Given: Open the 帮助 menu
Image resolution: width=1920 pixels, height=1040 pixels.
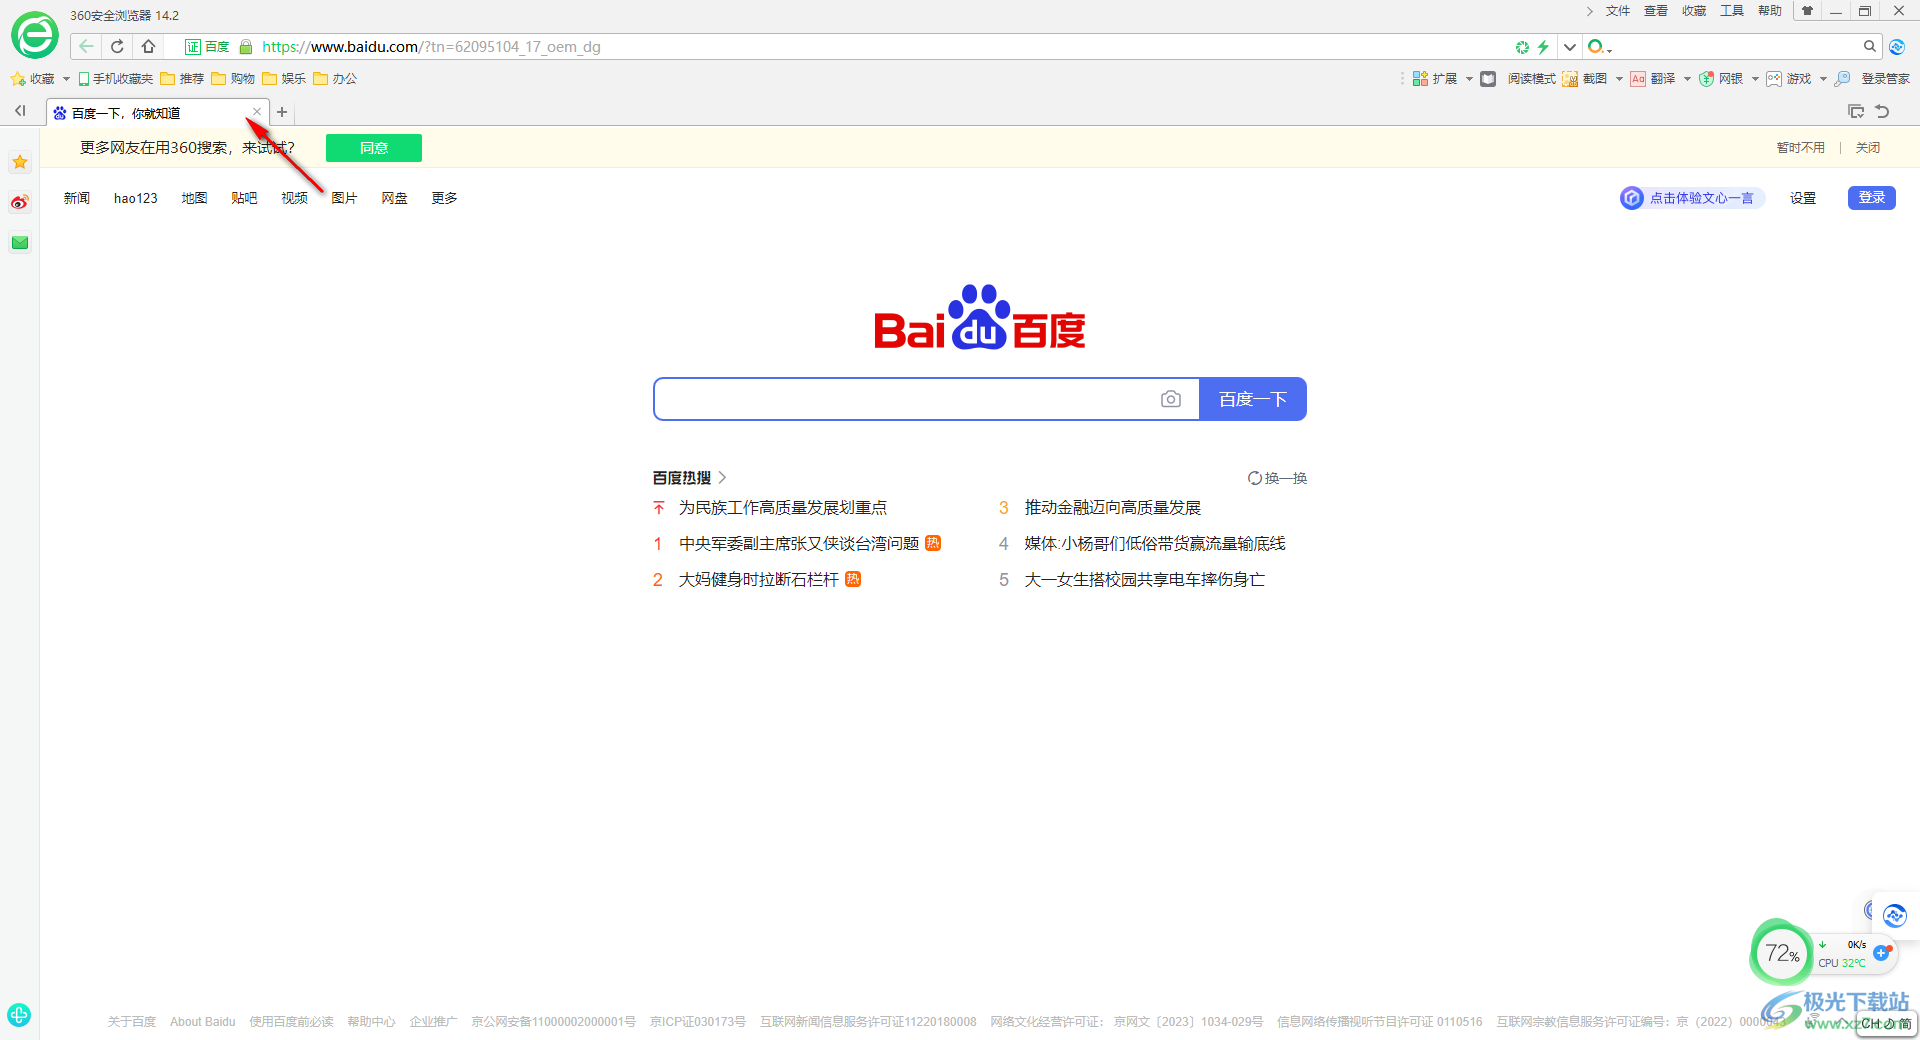Looking at the screenshot, I should pos(1770,11).
